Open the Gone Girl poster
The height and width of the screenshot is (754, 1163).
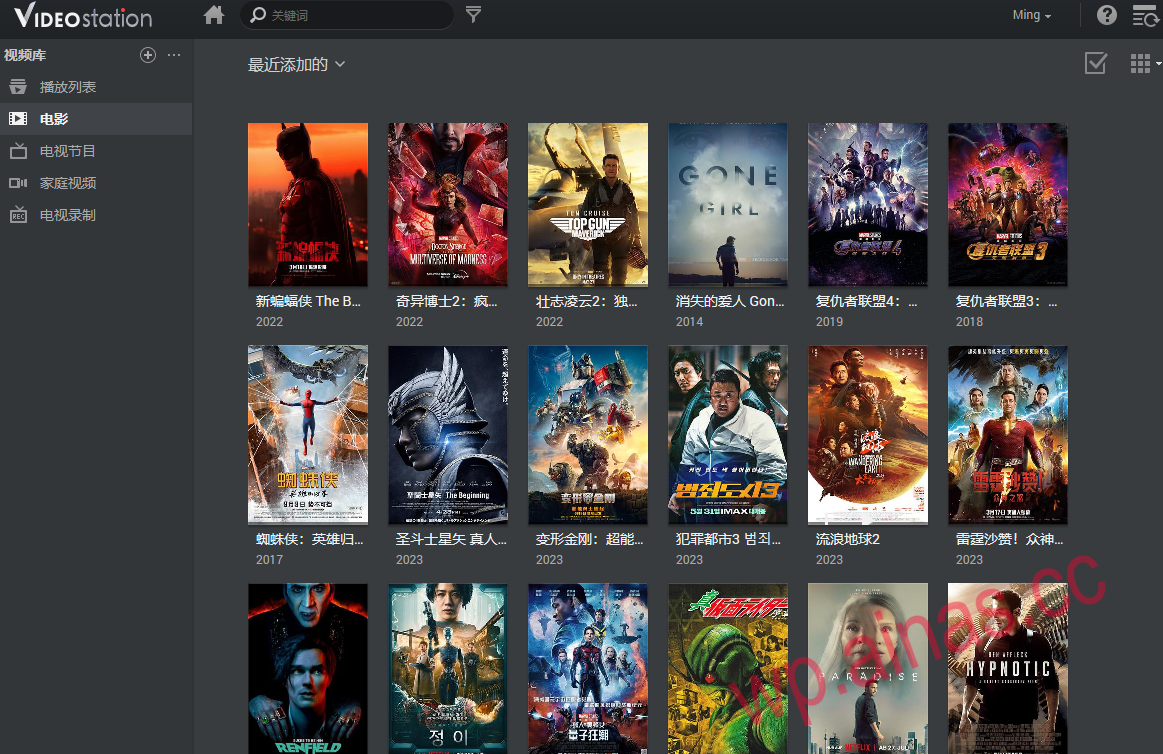728,205
